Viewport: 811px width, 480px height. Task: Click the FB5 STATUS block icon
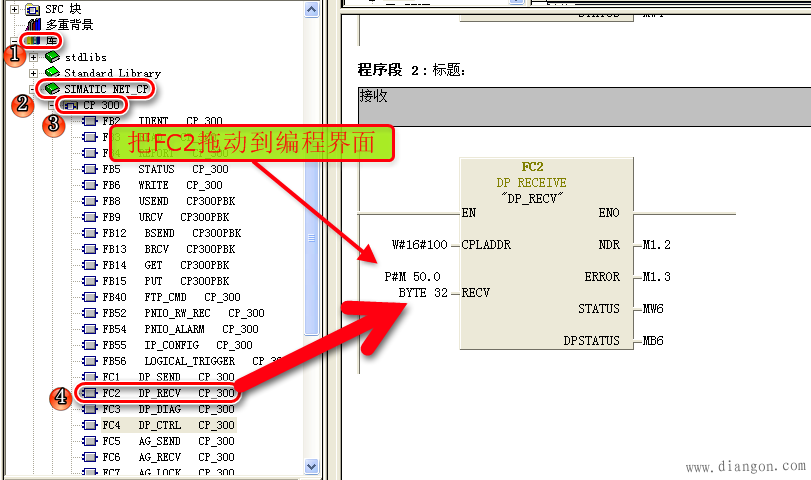[90, 169]
